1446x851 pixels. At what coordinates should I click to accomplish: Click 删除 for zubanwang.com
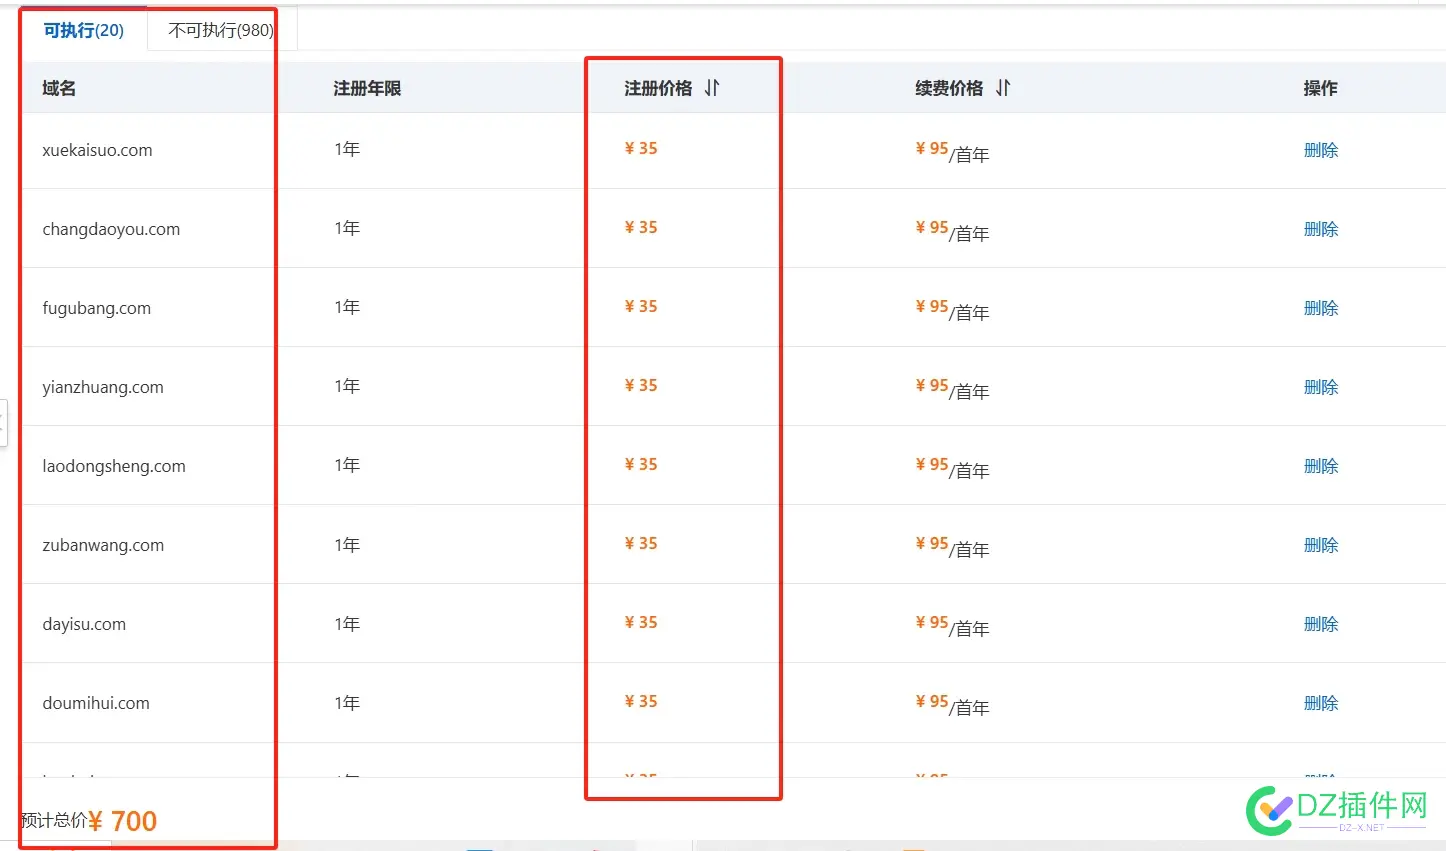click(1321, 545)
